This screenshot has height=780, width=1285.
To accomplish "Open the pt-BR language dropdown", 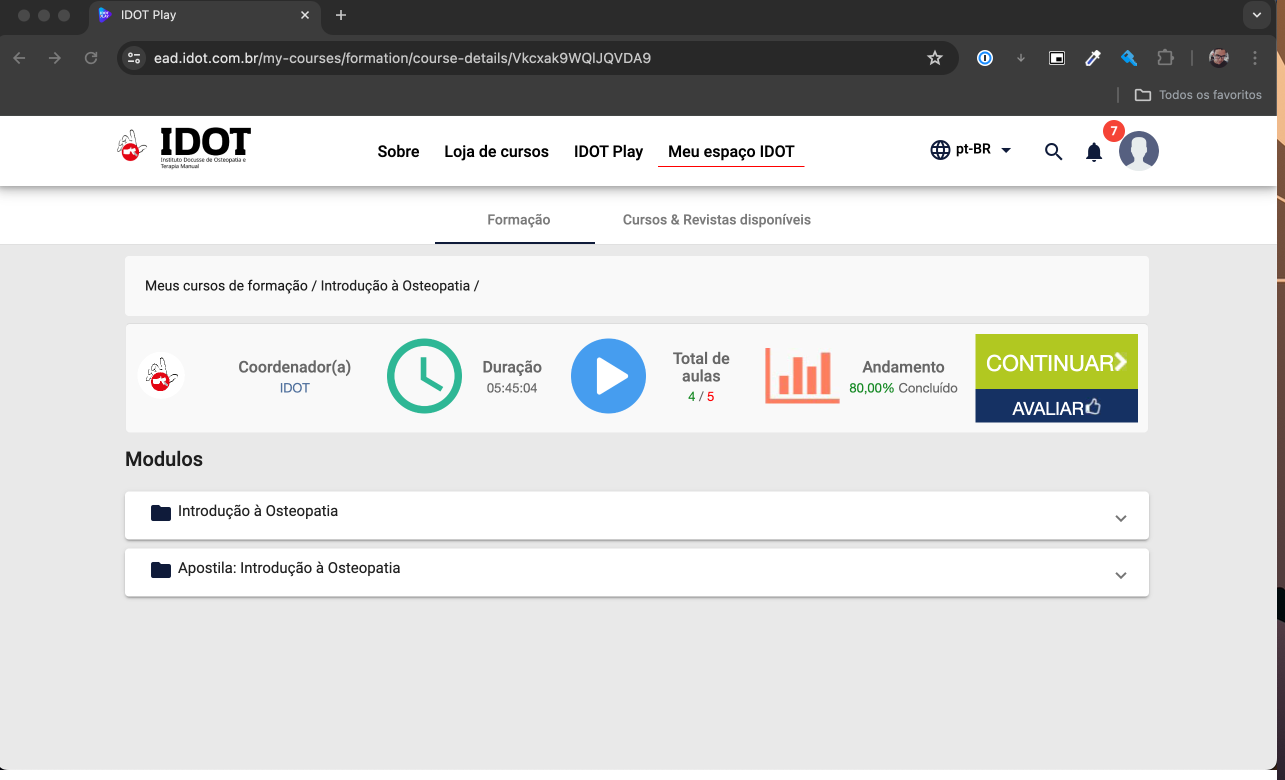I will (984, 150).
